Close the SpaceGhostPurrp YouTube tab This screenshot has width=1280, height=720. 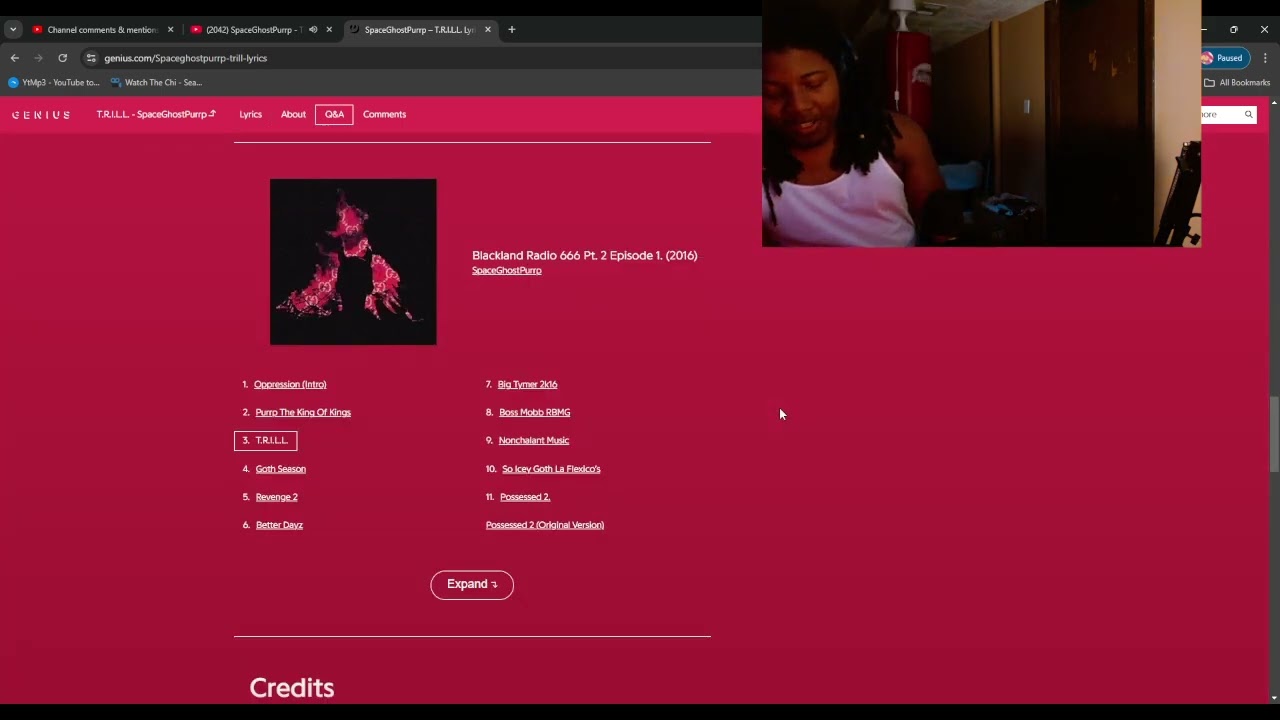329,30
